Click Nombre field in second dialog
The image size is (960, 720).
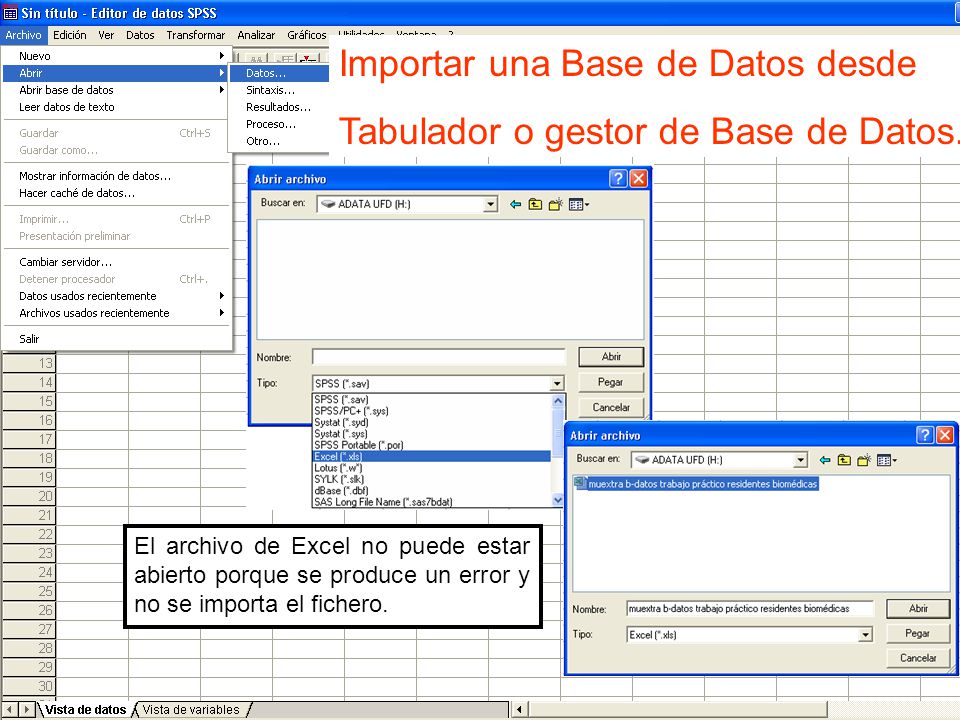coord(750,609)
